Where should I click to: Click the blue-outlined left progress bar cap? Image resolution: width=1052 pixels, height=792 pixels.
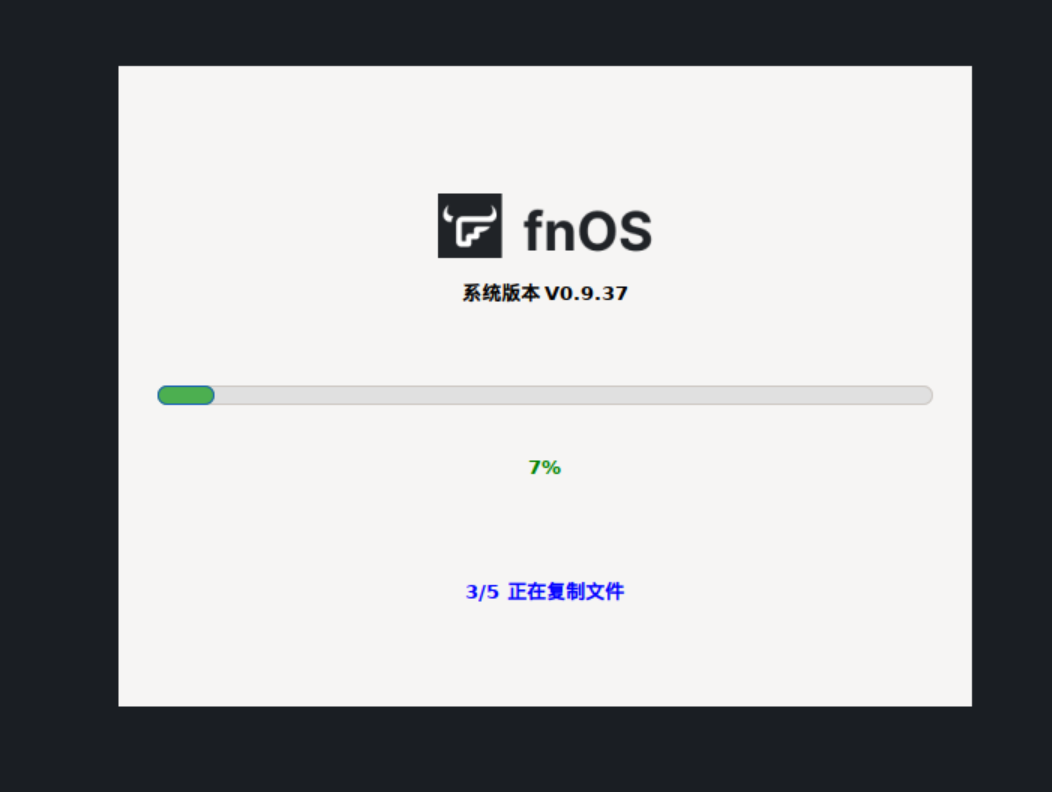163,395
